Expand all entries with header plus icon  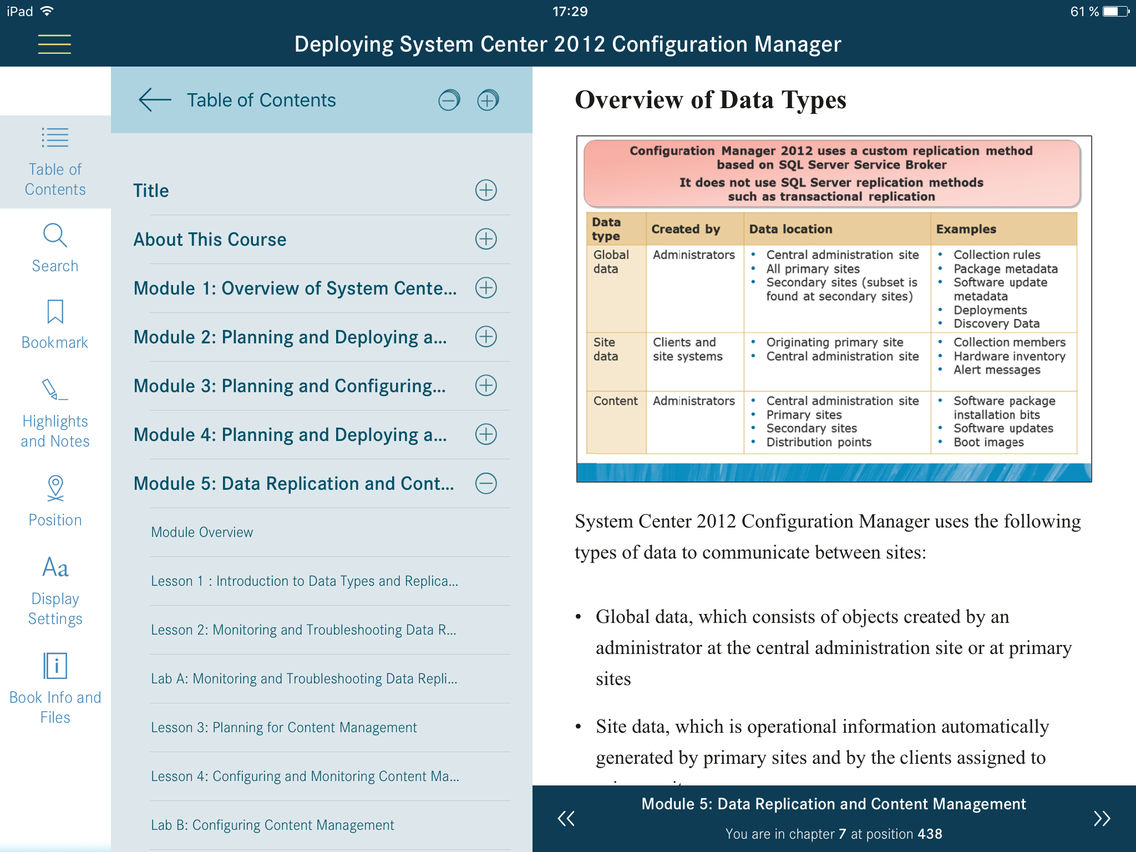tap(488, 100)
